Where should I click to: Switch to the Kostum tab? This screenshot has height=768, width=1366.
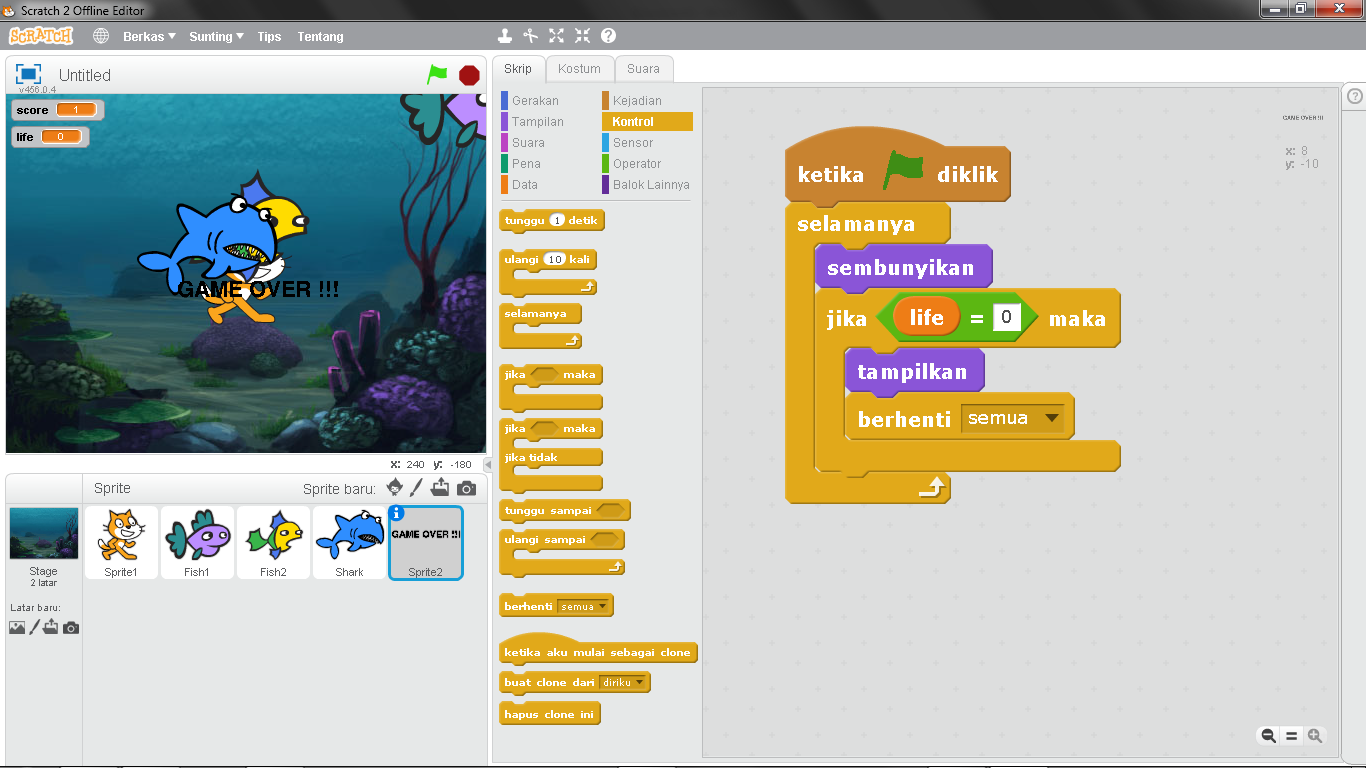tap(579, 68)
